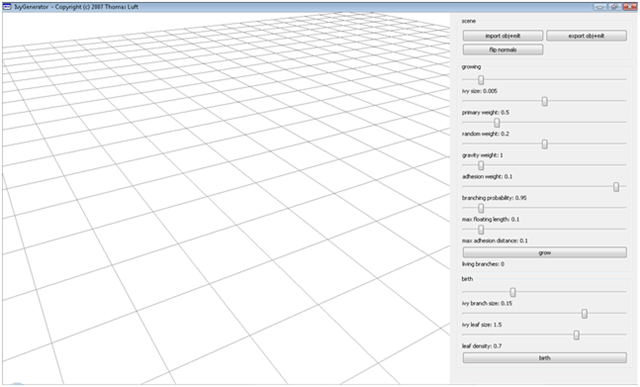Viewport: 640px width, 387px height.
Task: Maximize the IvyGenerator window
Action: (x=614, y=7)
